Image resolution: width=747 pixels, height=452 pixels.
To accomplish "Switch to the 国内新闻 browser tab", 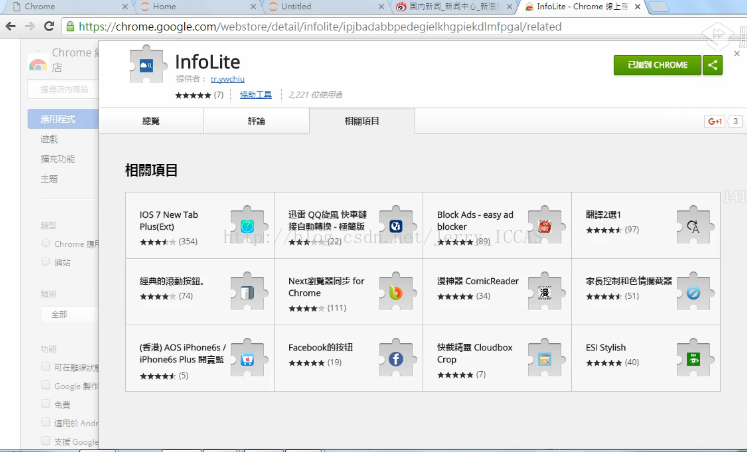I will pyautogui.click(x=453, y=7).
